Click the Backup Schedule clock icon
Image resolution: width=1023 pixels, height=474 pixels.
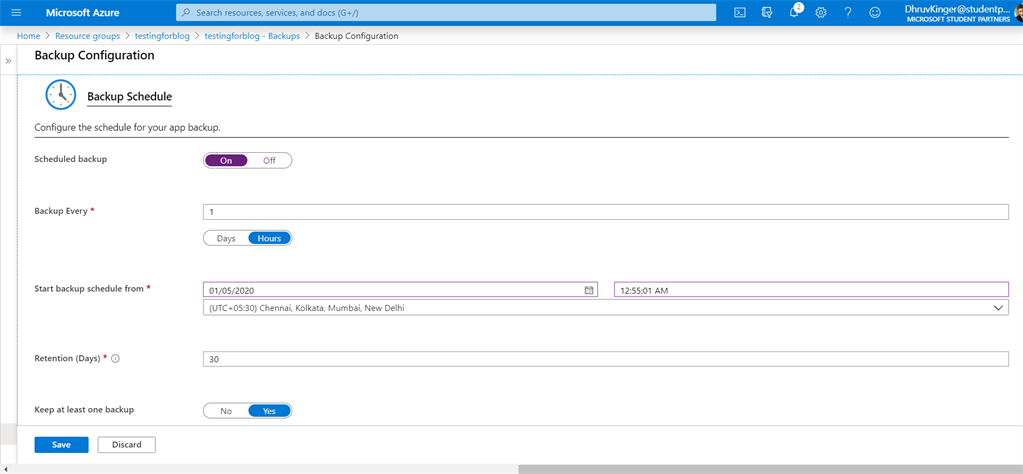(x=61, y=95)
